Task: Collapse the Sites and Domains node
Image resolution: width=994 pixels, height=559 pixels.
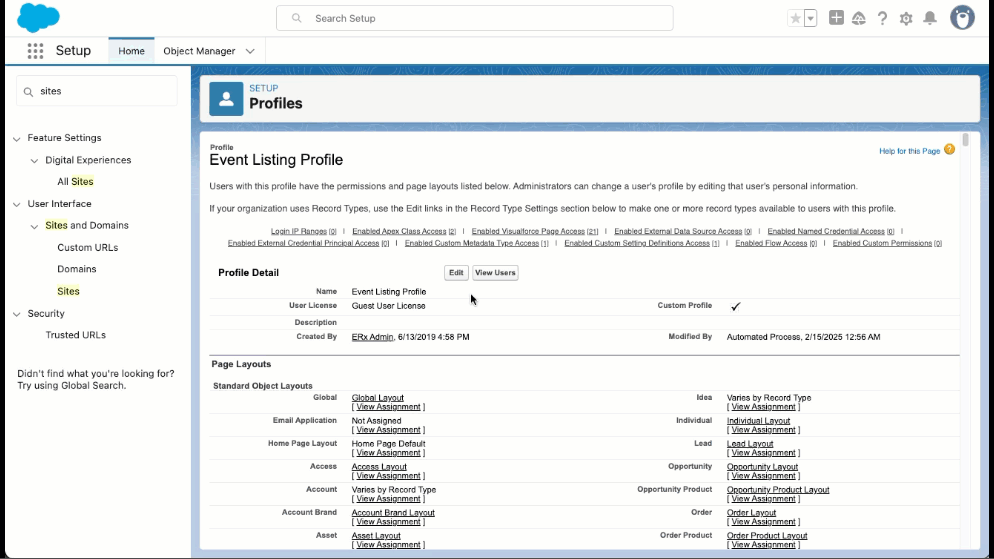Action: point(35,226)
